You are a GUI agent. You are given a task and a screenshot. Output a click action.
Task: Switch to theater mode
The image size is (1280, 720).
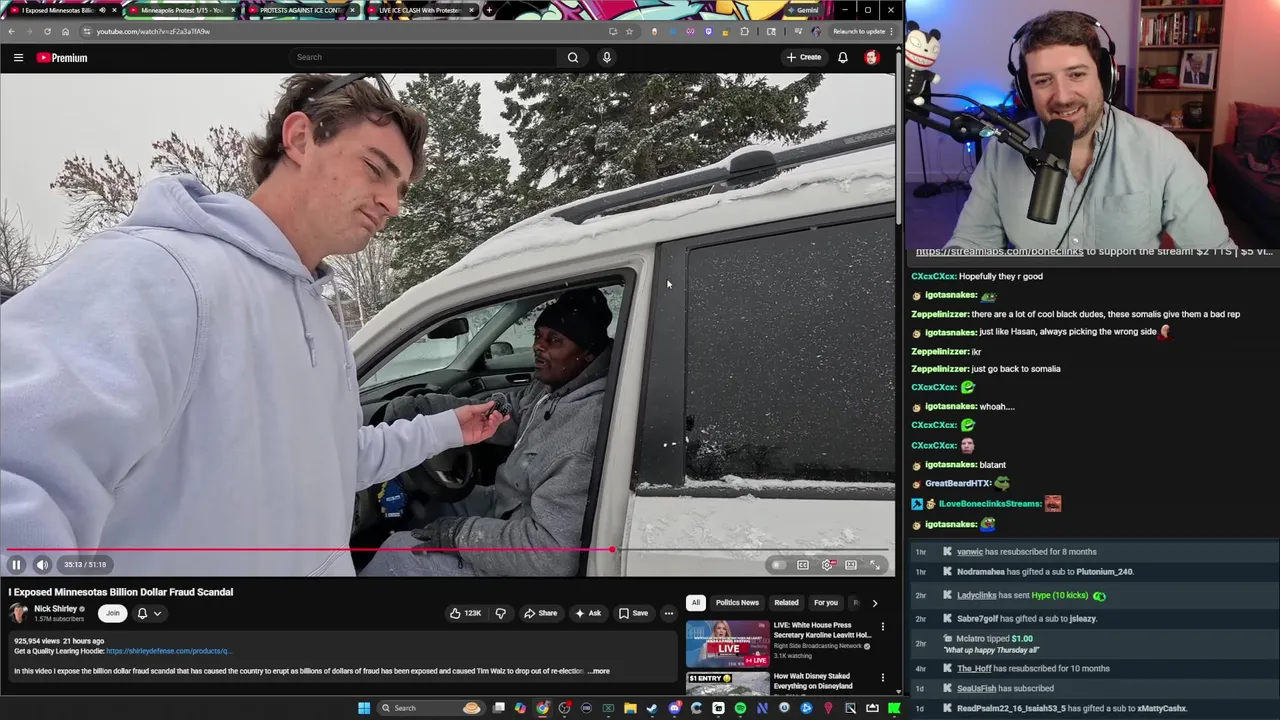851,565
